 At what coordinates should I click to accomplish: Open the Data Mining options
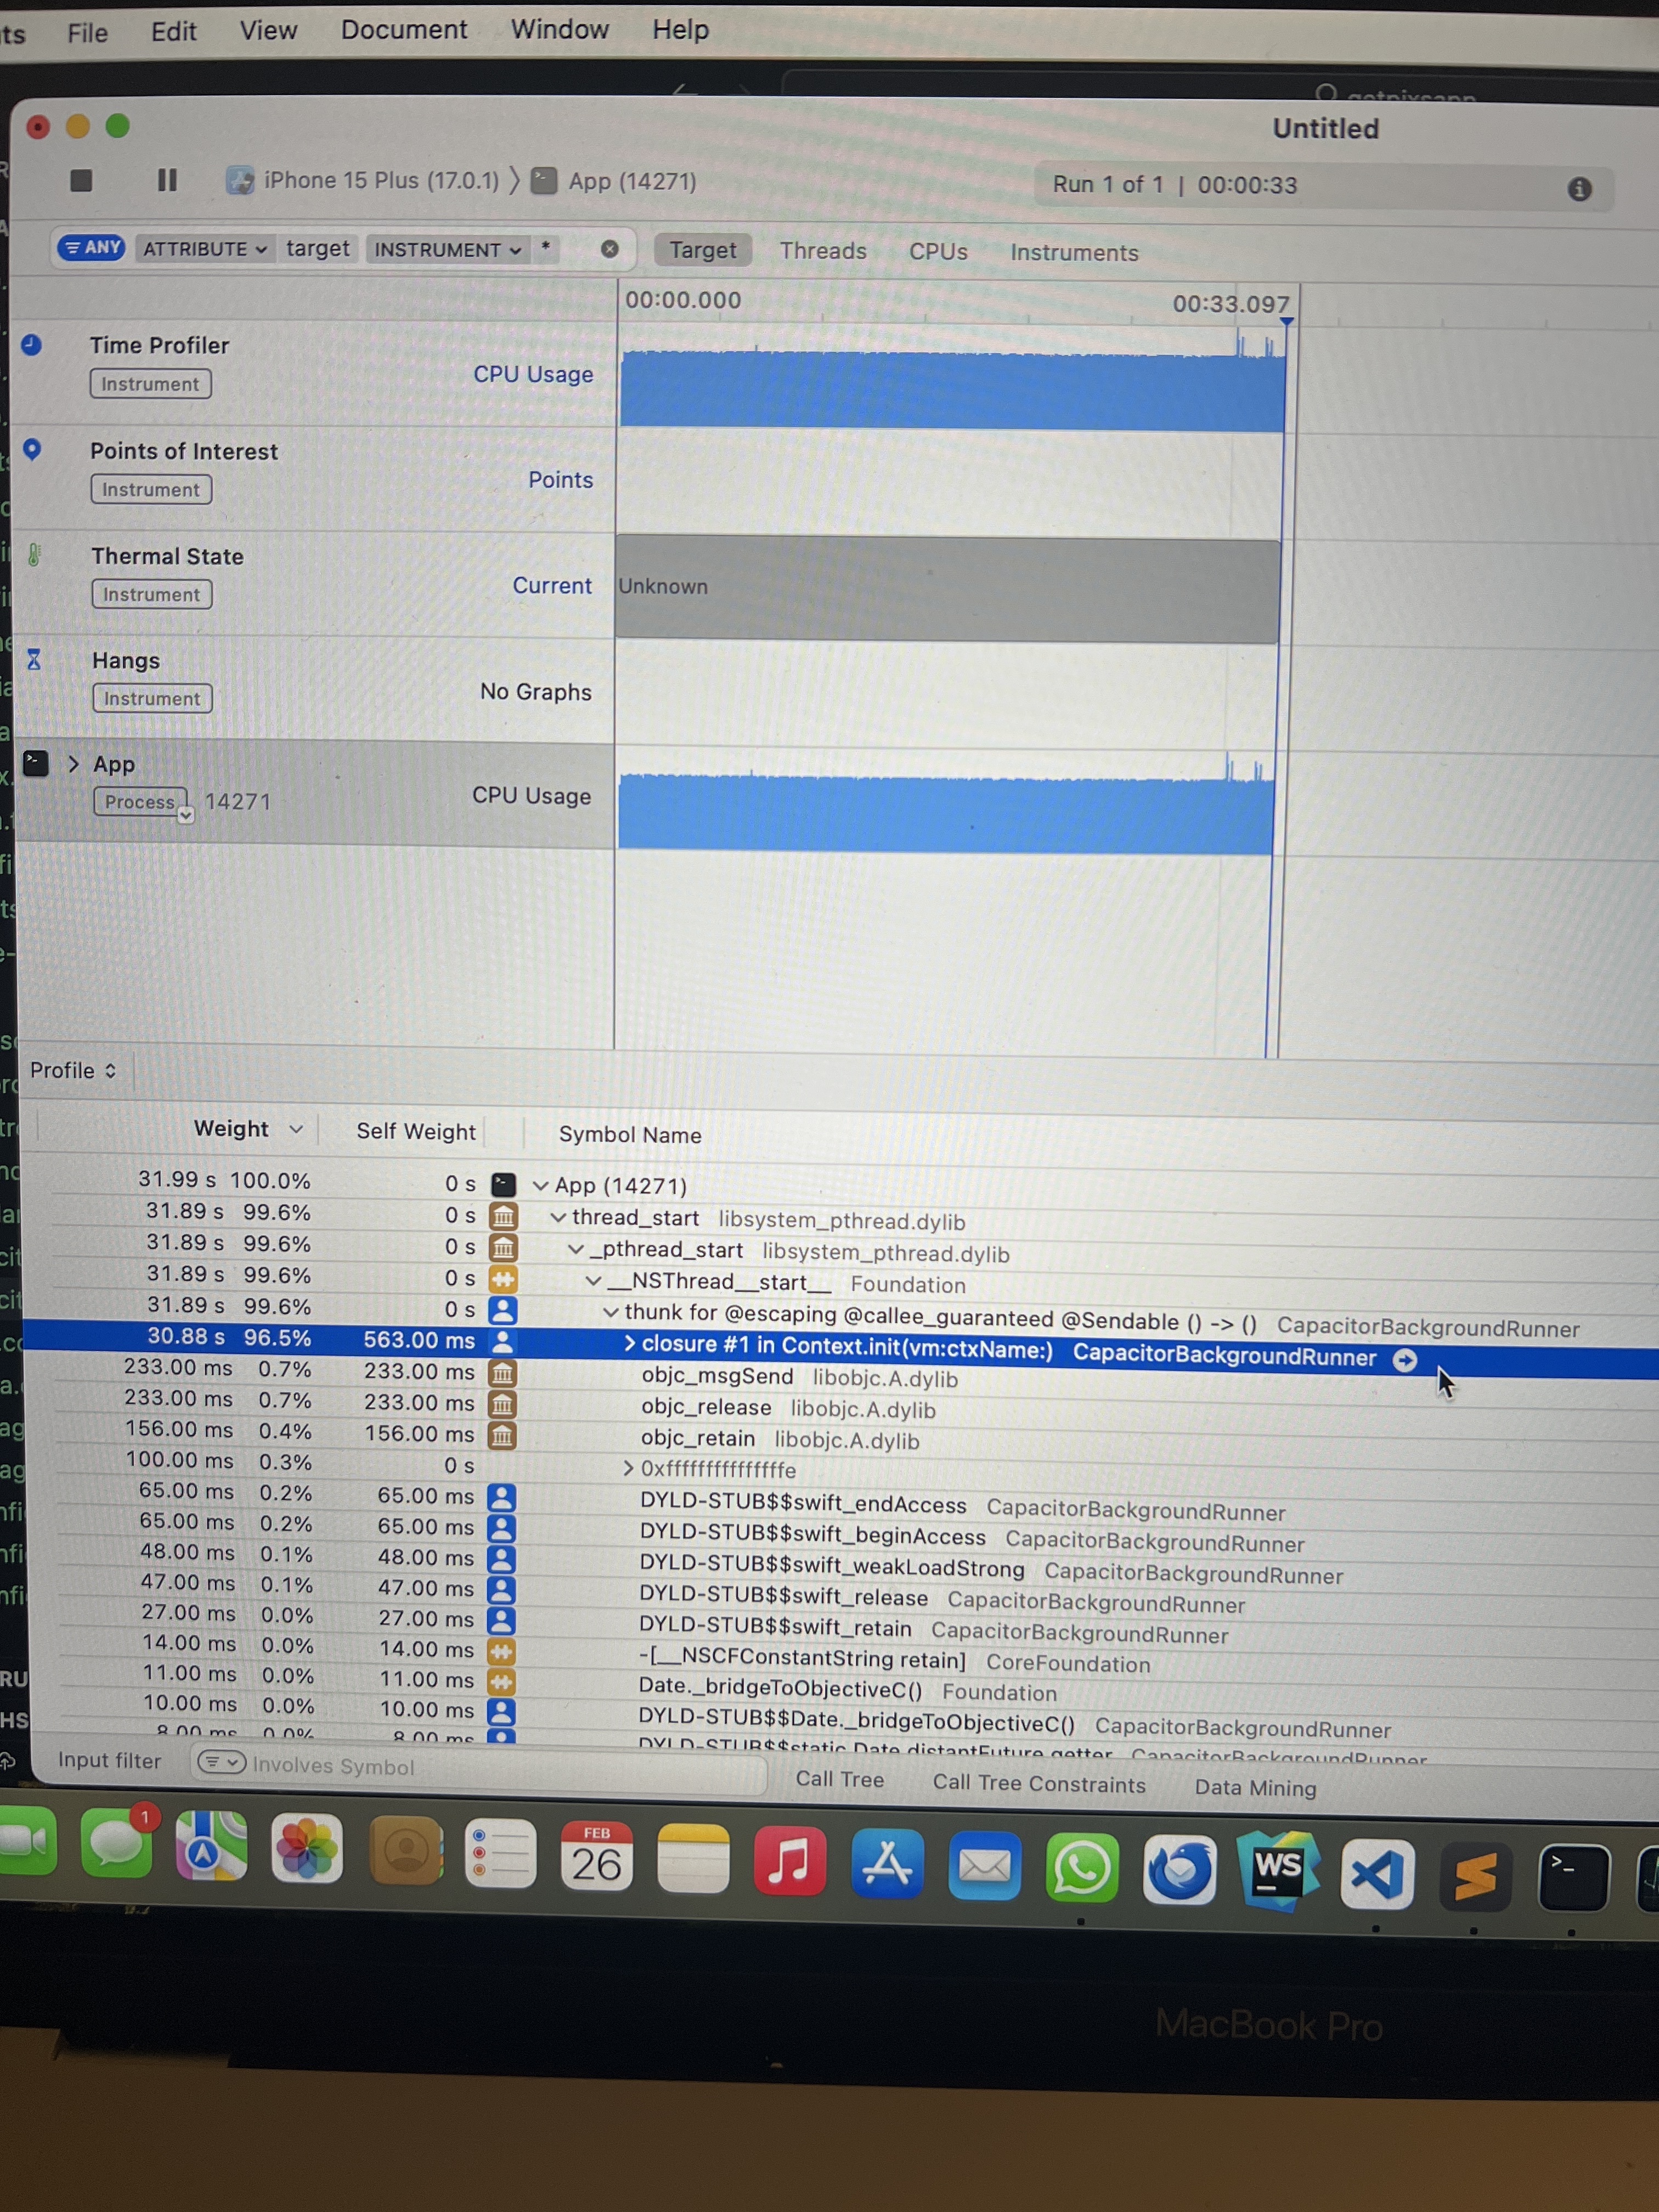click(1255, 1787)
